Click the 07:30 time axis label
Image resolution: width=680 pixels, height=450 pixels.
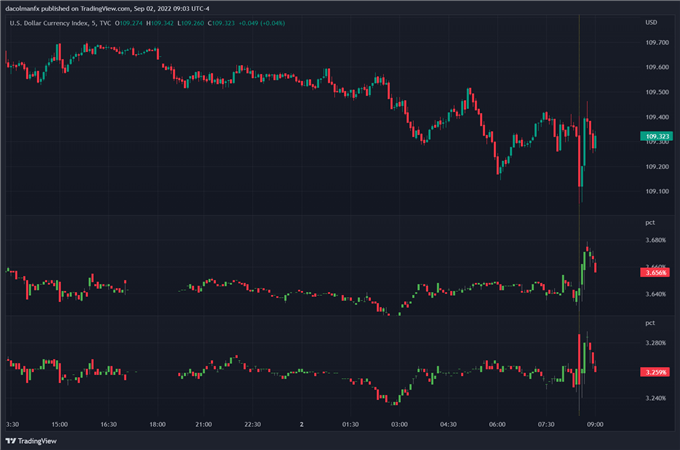pos(546,424)
